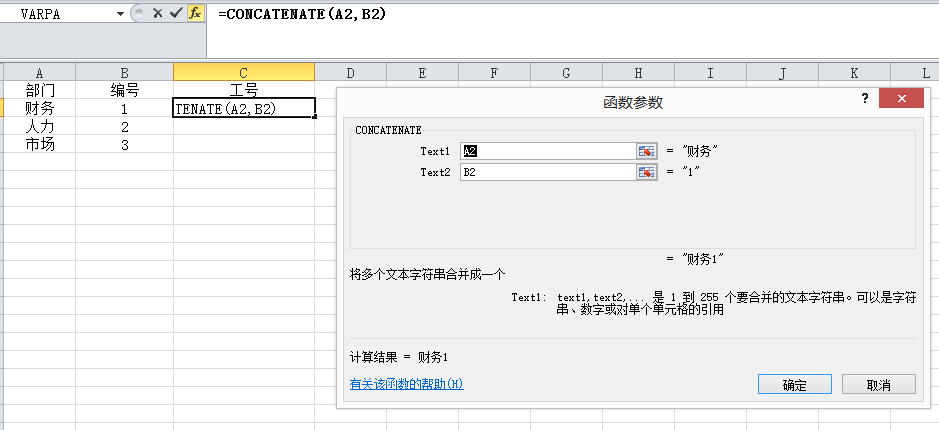939x430 pixels.
Task: Collapse dialog via Text2 range selector icon
Action: pos(646,172)
